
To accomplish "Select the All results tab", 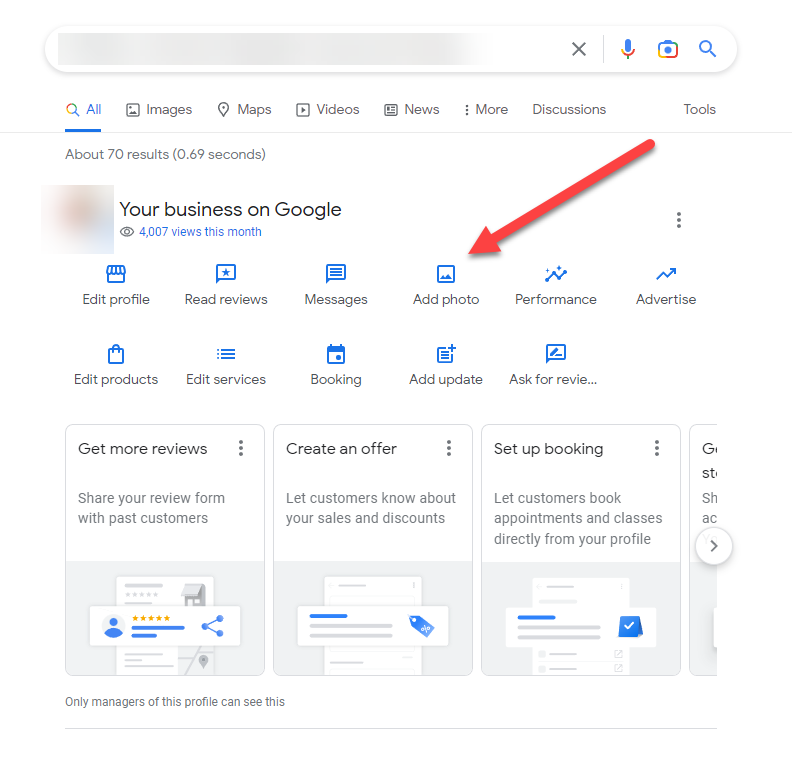I will tap(83, 110).
